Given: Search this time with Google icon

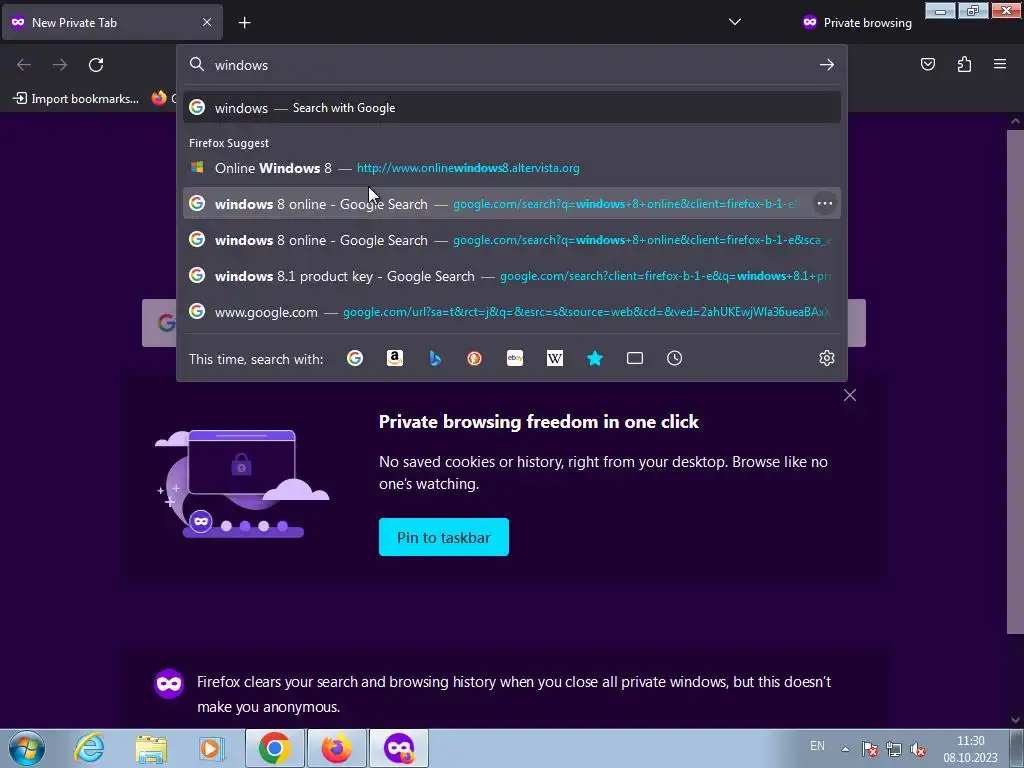Looking at the screenshot, I should point(355,358).
